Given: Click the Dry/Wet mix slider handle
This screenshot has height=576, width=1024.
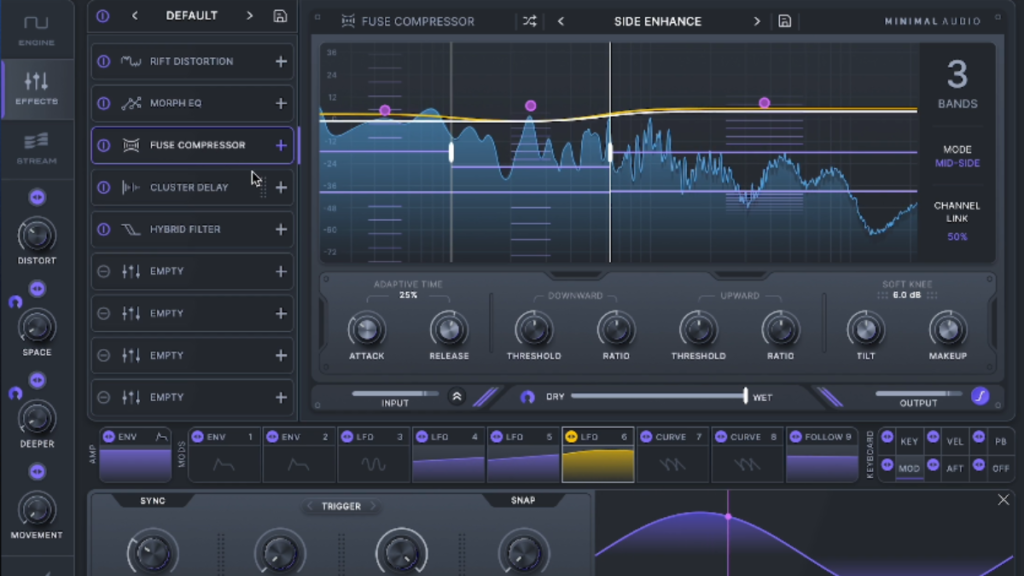Looking at the screenshot, I should click(x=745, y=395).
